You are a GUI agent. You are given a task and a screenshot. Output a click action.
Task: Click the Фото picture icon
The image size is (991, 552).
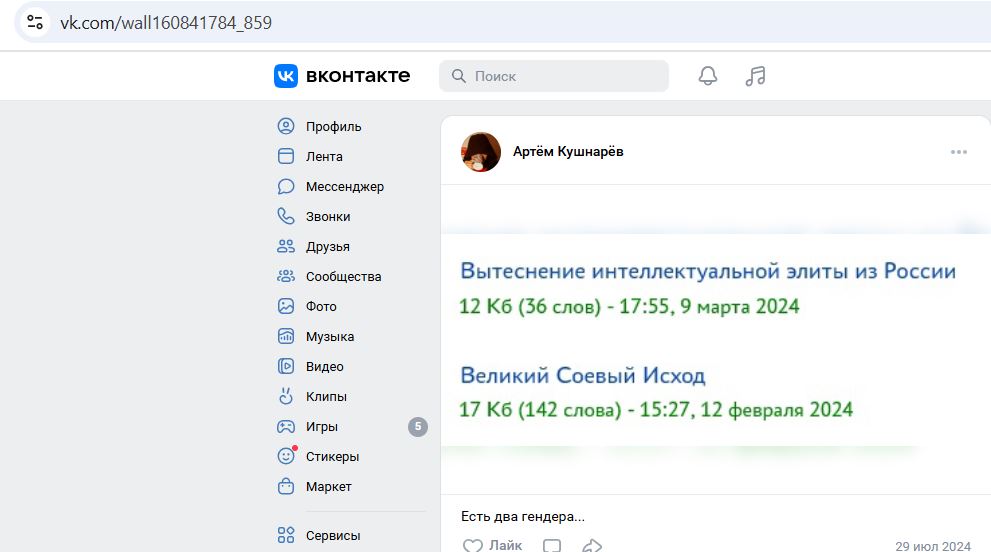point(286,306)
